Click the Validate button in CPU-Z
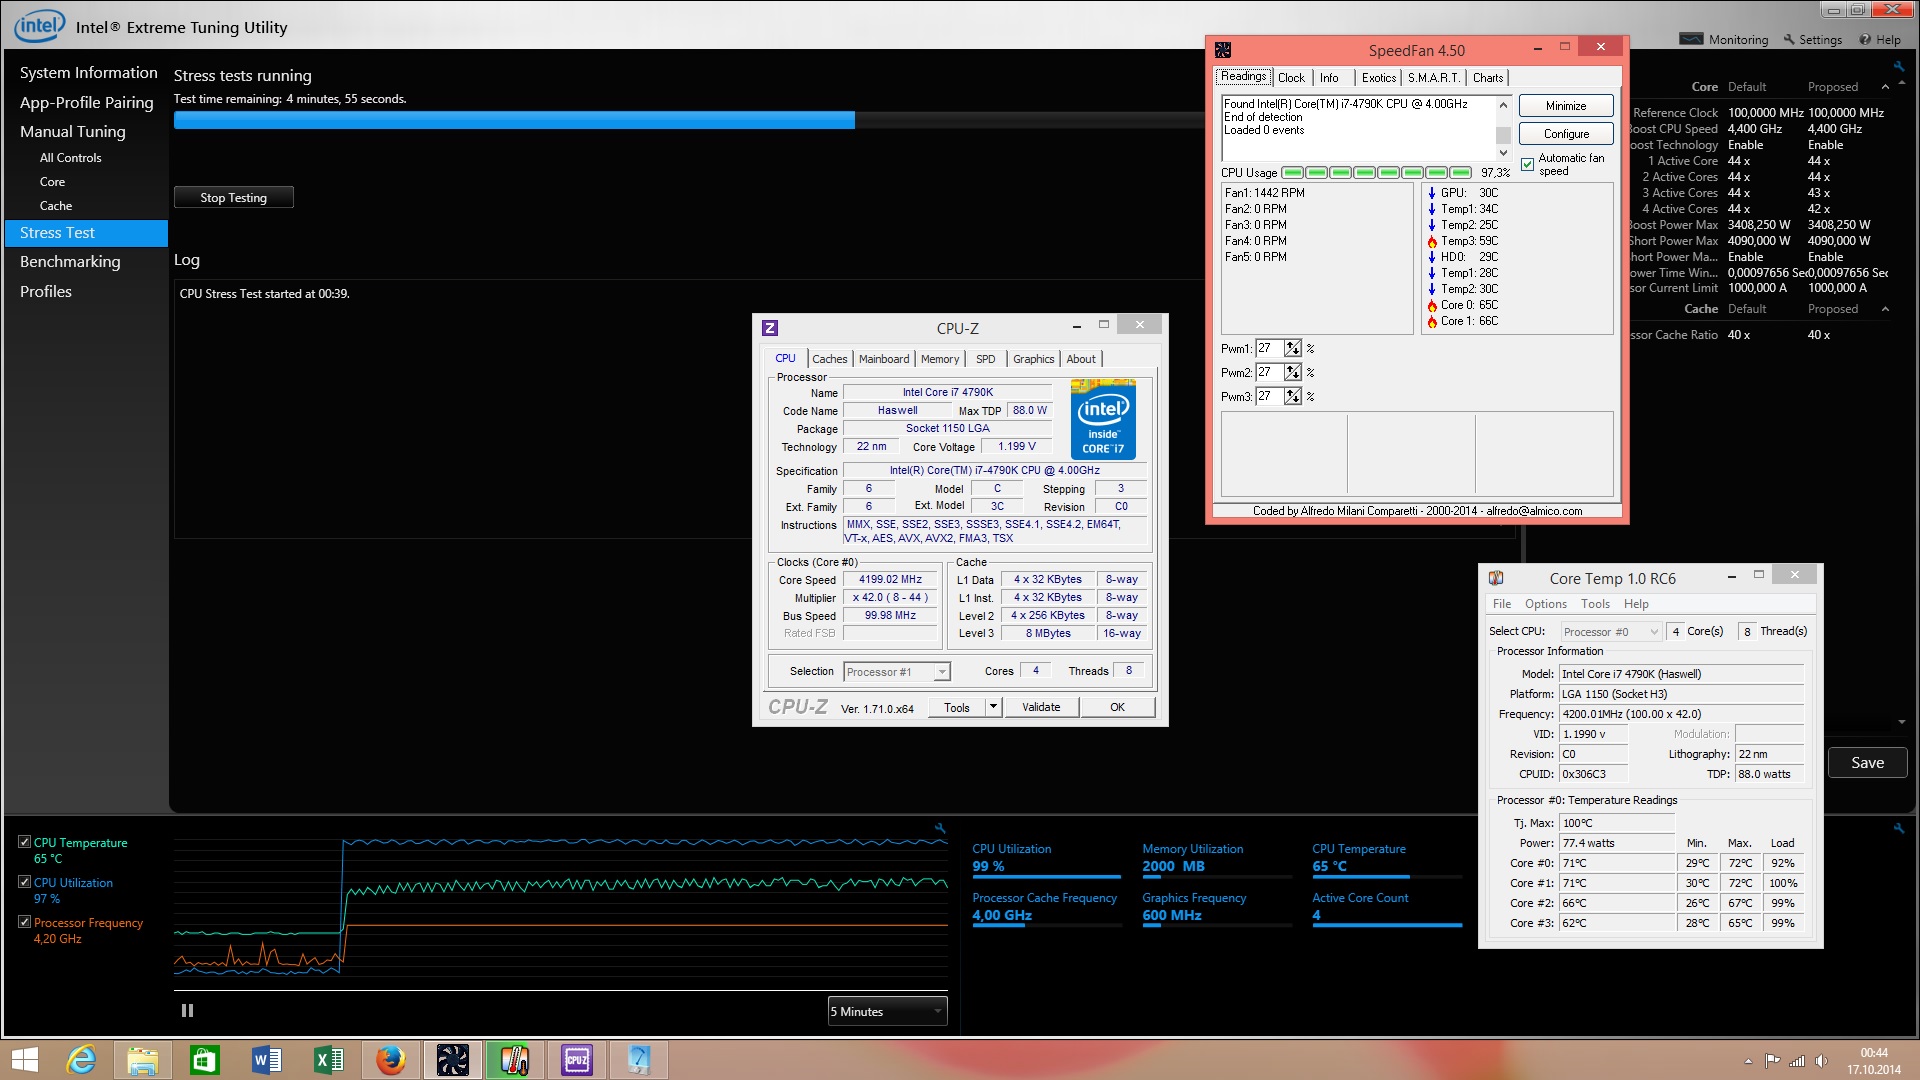Viewport: 1920px width, 1080px height. (x=1041, y=707)
